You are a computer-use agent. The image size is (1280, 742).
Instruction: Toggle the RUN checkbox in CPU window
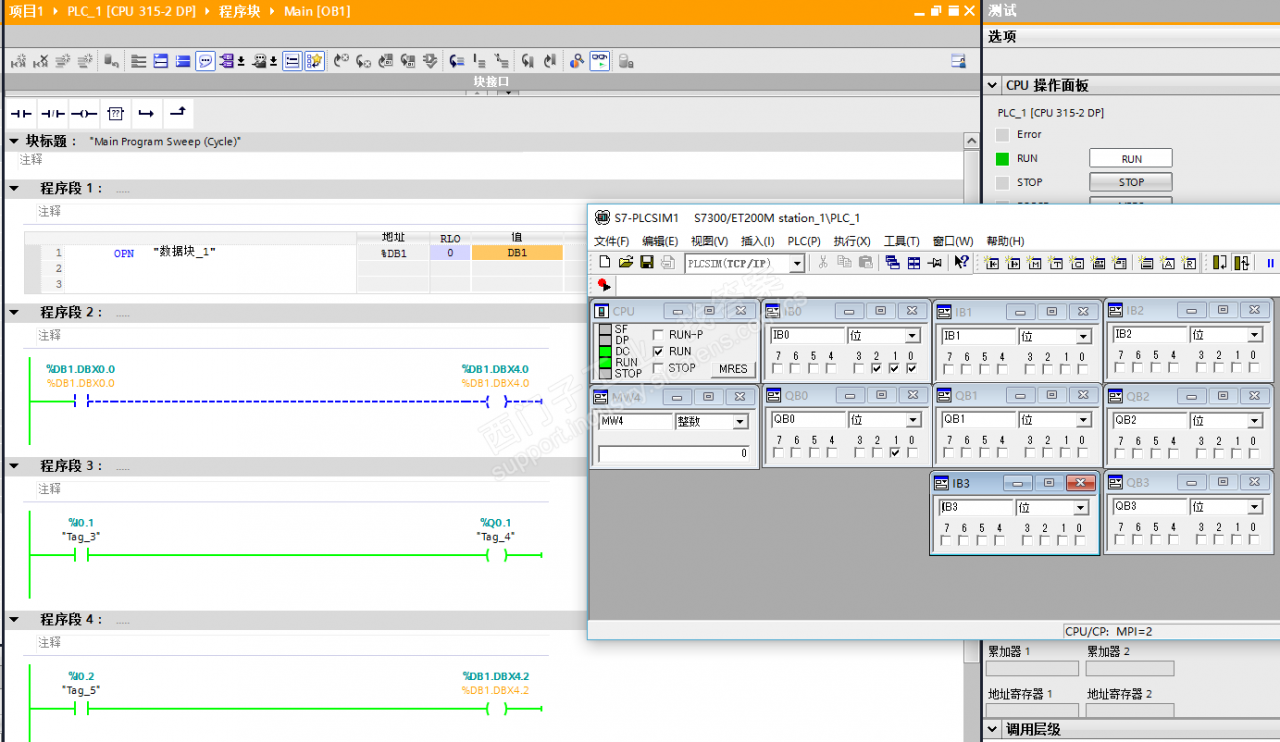click(x=658, y=352)
